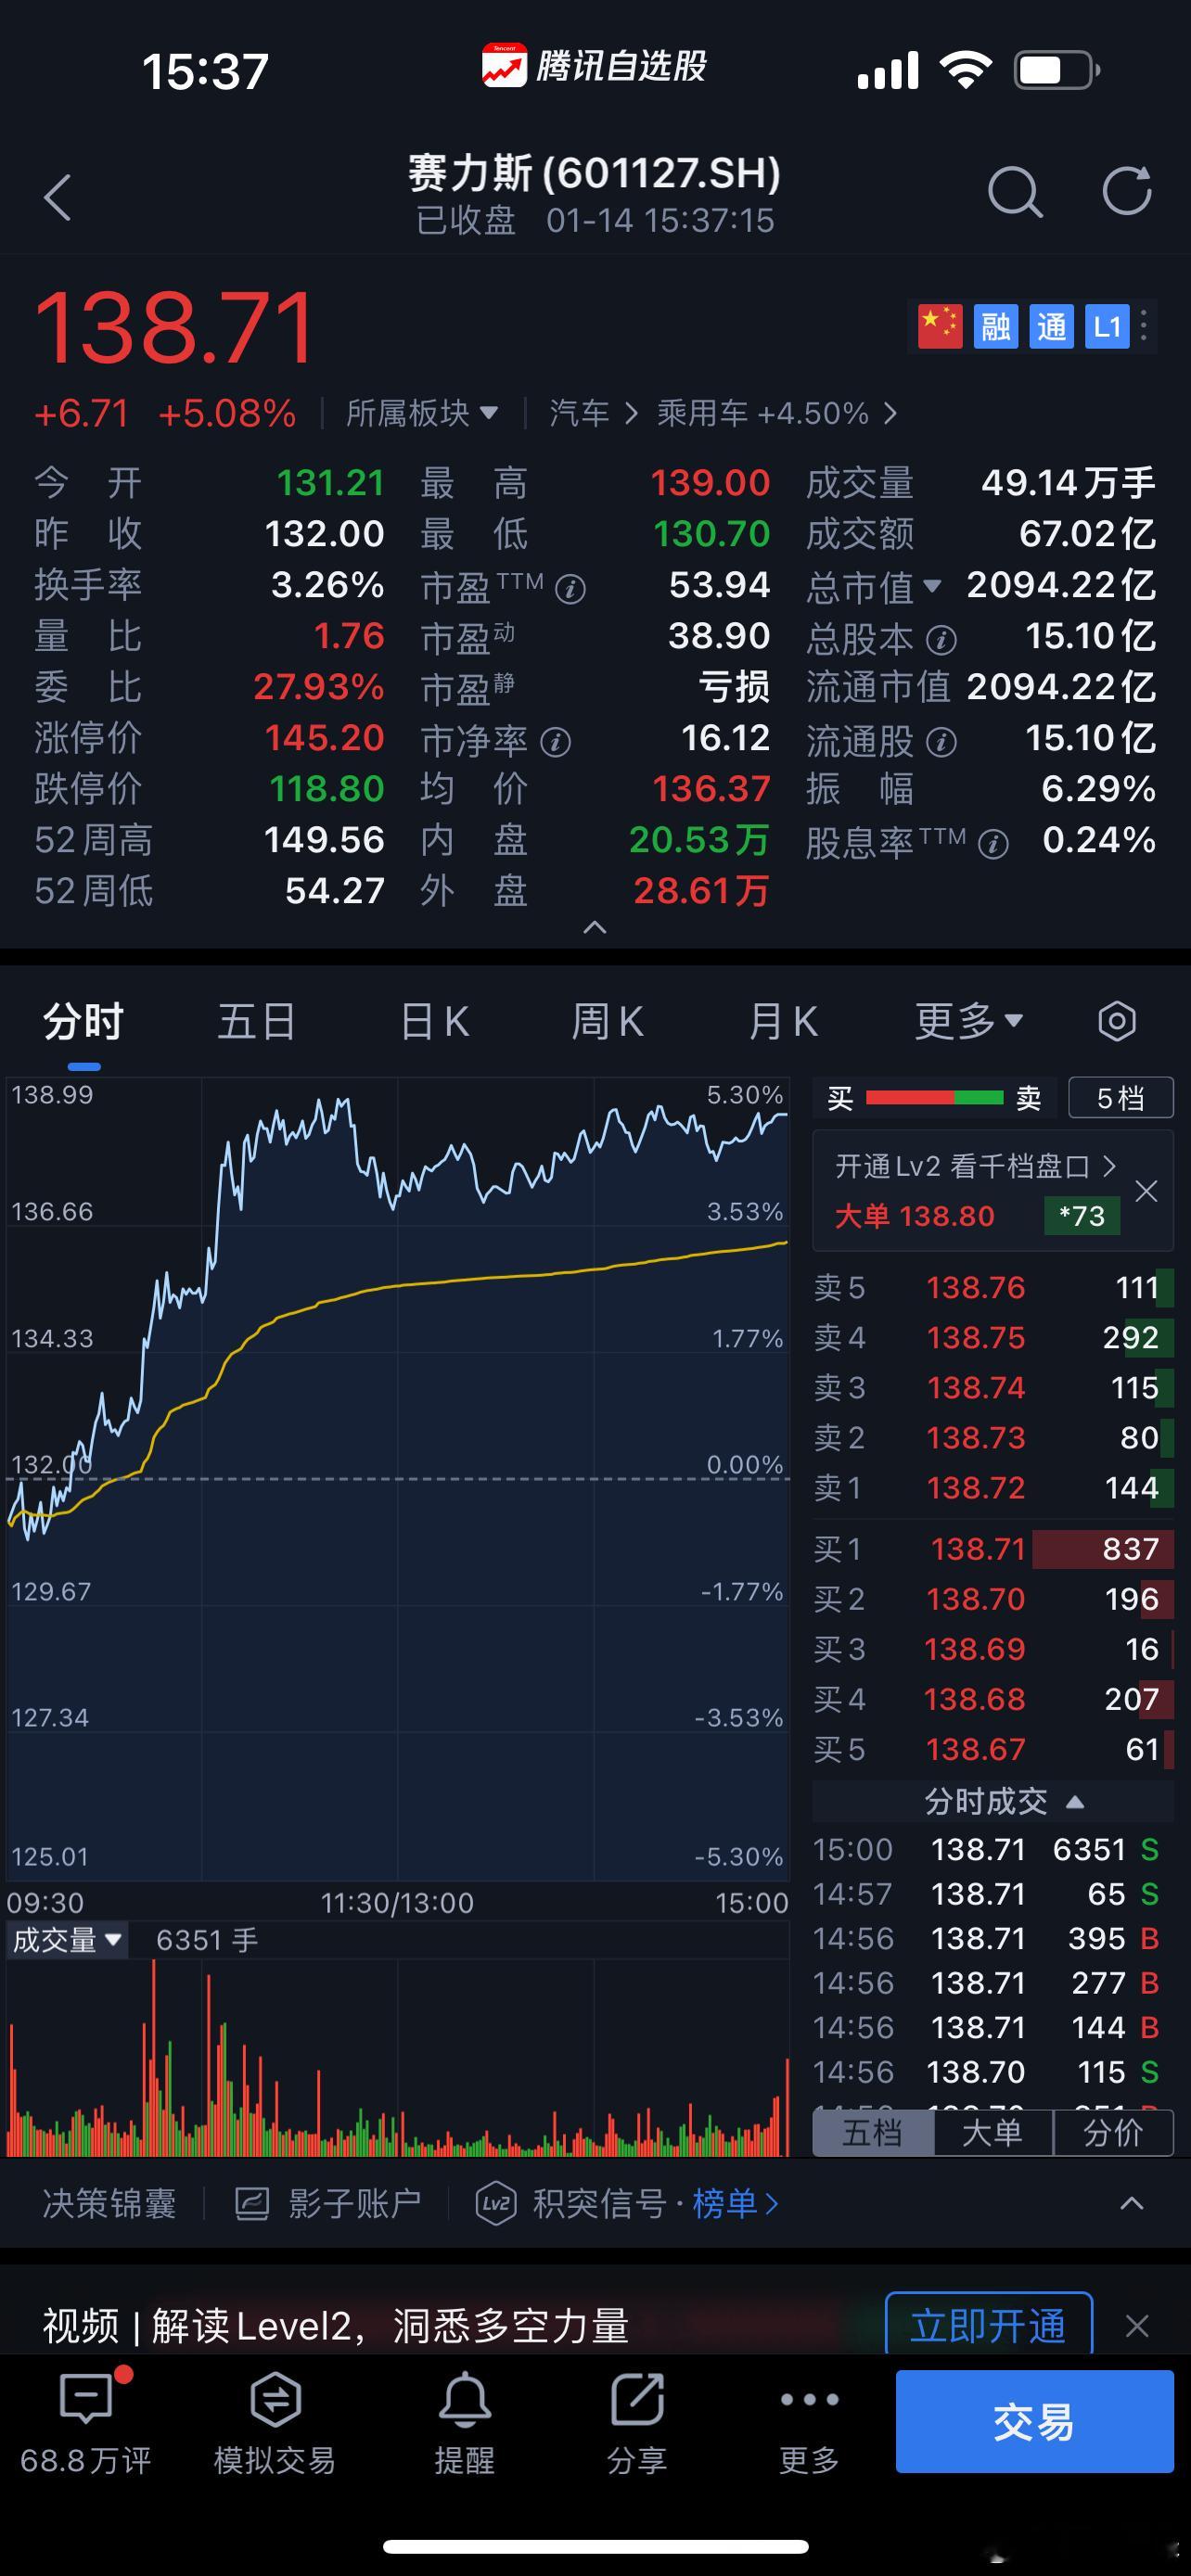Viewport: 1191px width, 2576px height.
Task: Open 影子账户 shadow account icon
Action: (x=252, y=2203)
